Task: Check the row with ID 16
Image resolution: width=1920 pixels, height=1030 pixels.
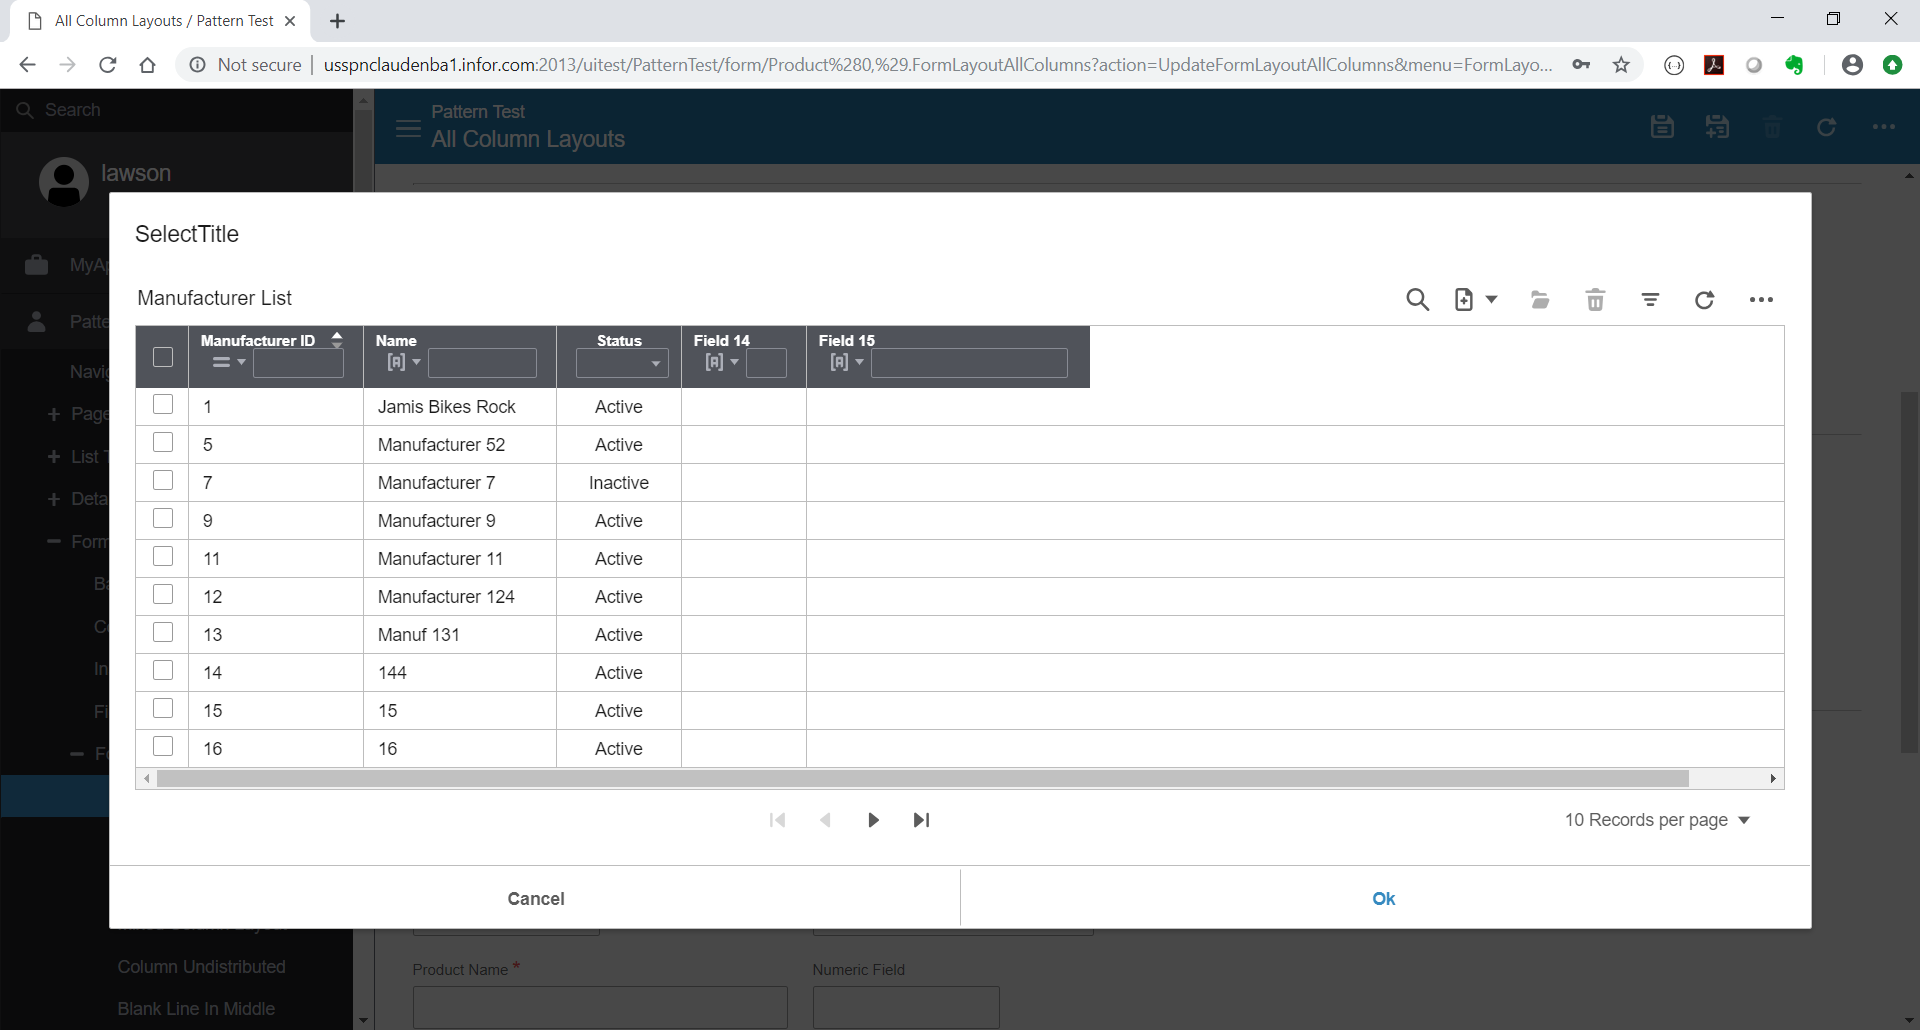Action: coord(163,747)
